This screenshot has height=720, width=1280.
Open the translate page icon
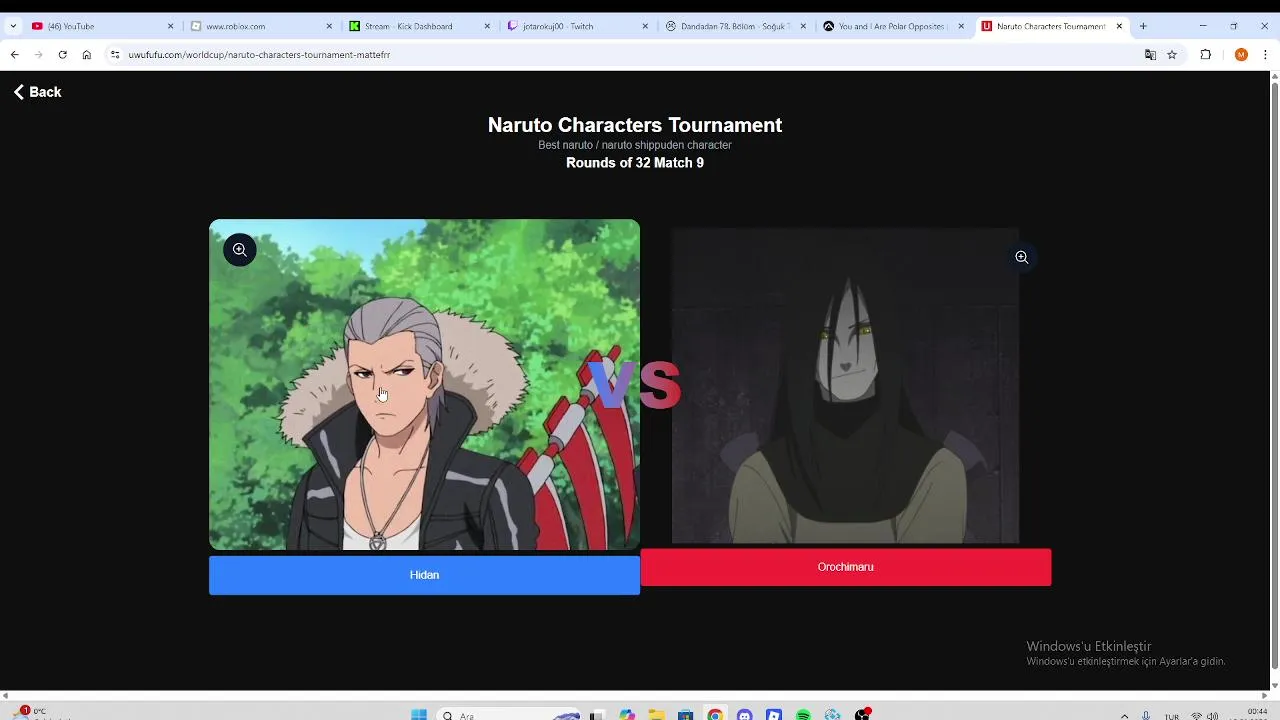pos(1150,55)
